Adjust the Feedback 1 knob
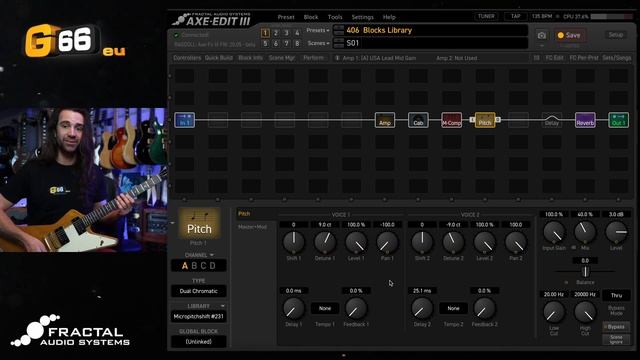 (x=356, y=309)
